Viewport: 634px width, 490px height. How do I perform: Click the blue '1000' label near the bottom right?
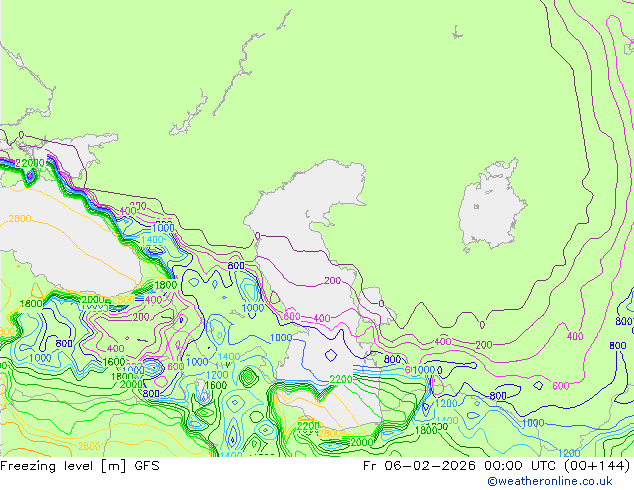coord(533,423)
